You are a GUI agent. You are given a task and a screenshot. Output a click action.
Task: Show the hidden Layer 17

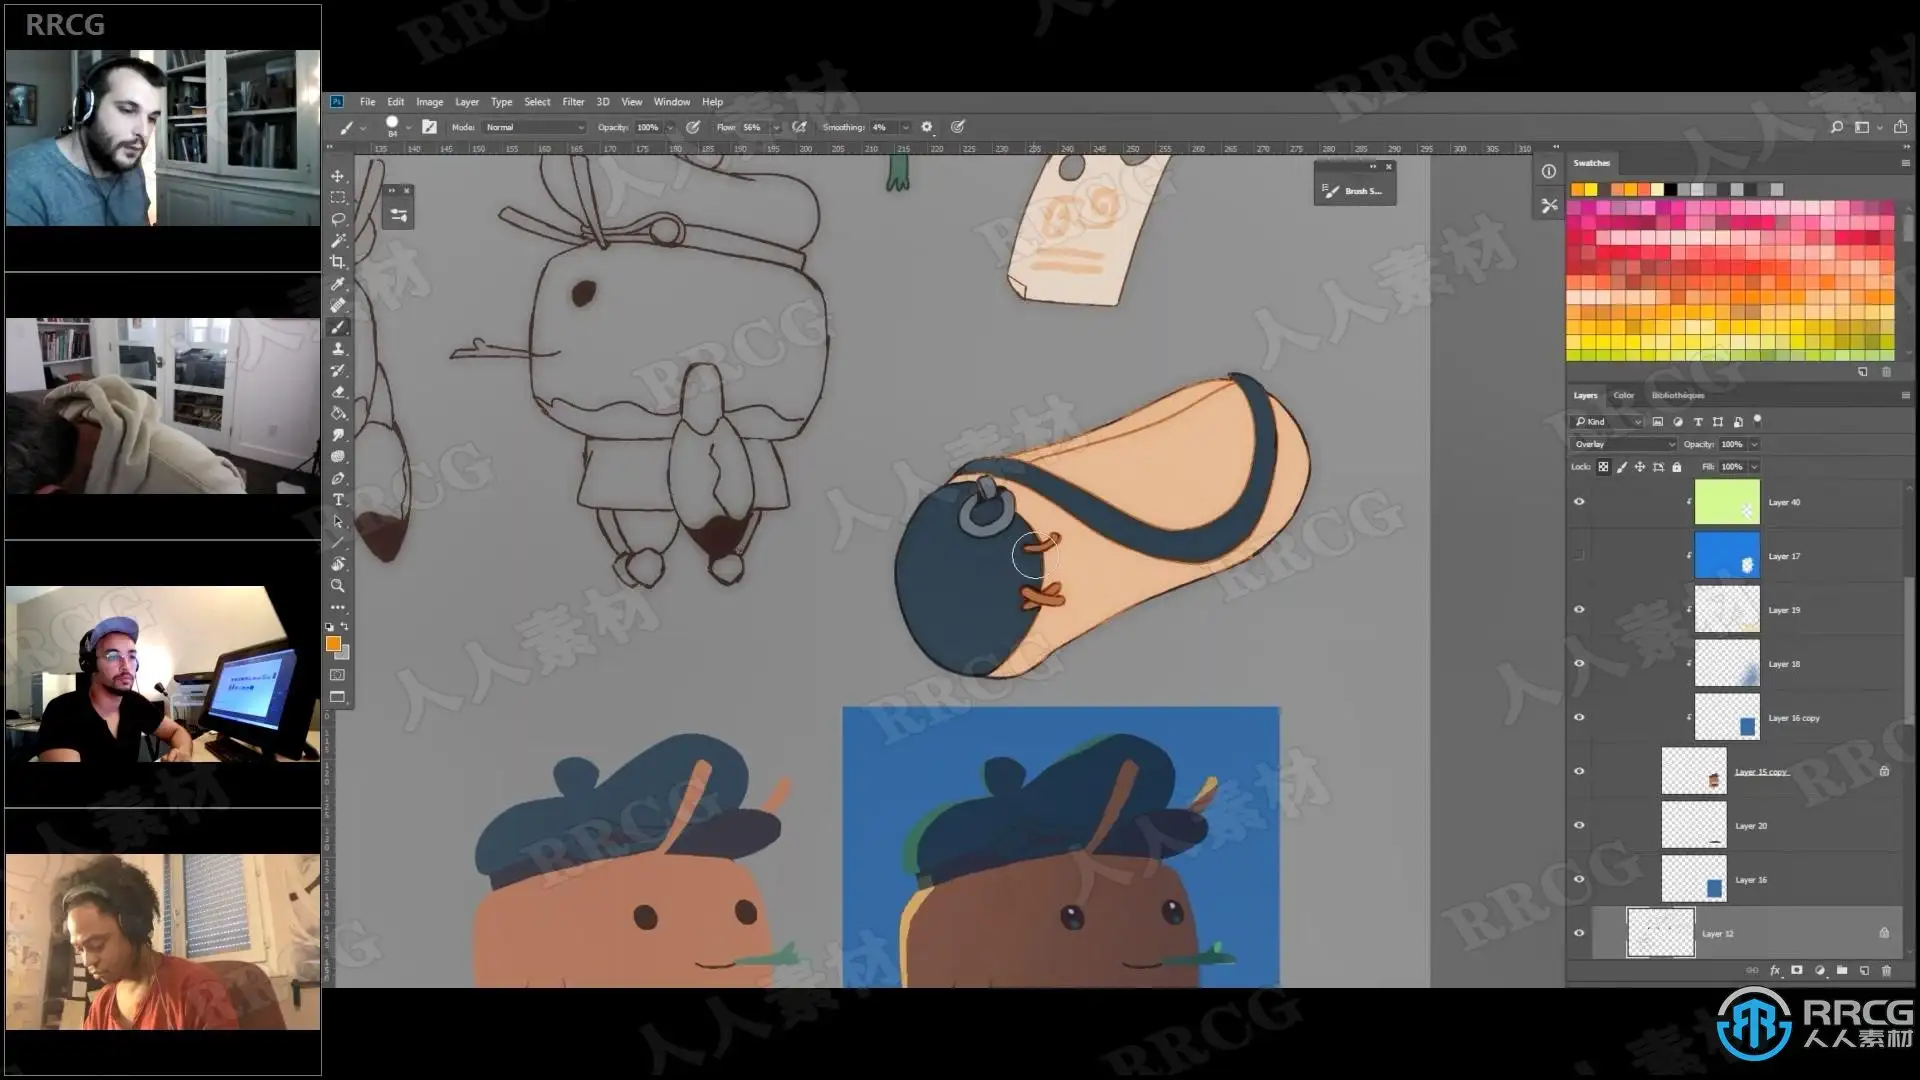click(x=1579, y=556)
